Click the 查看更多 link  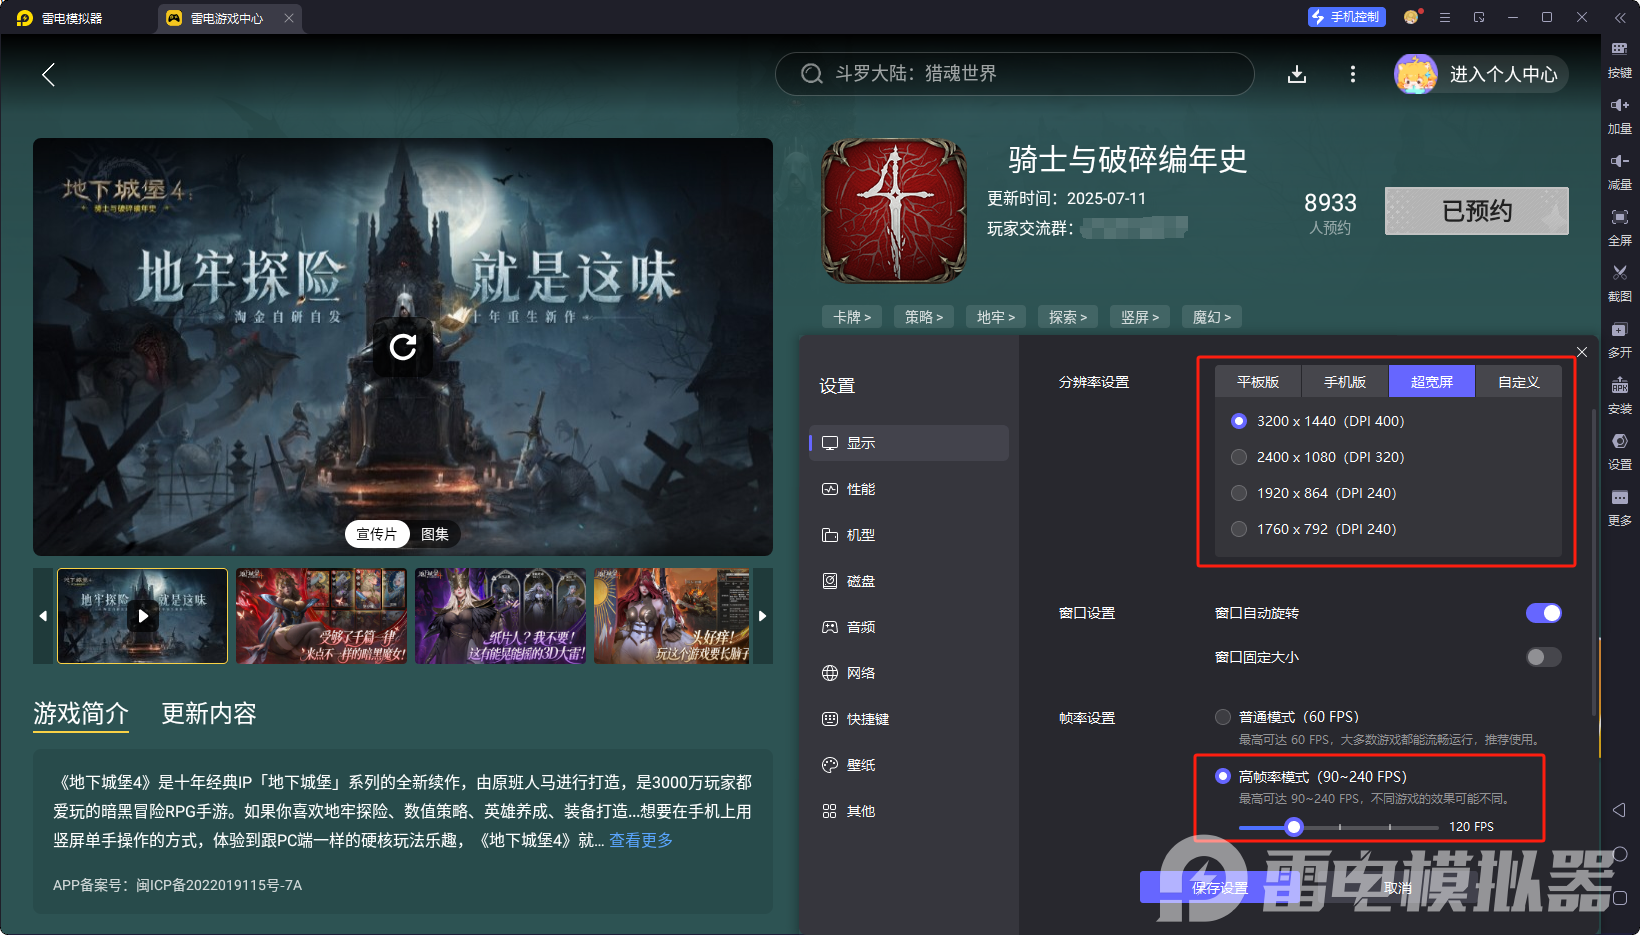(x=641, y=840)
